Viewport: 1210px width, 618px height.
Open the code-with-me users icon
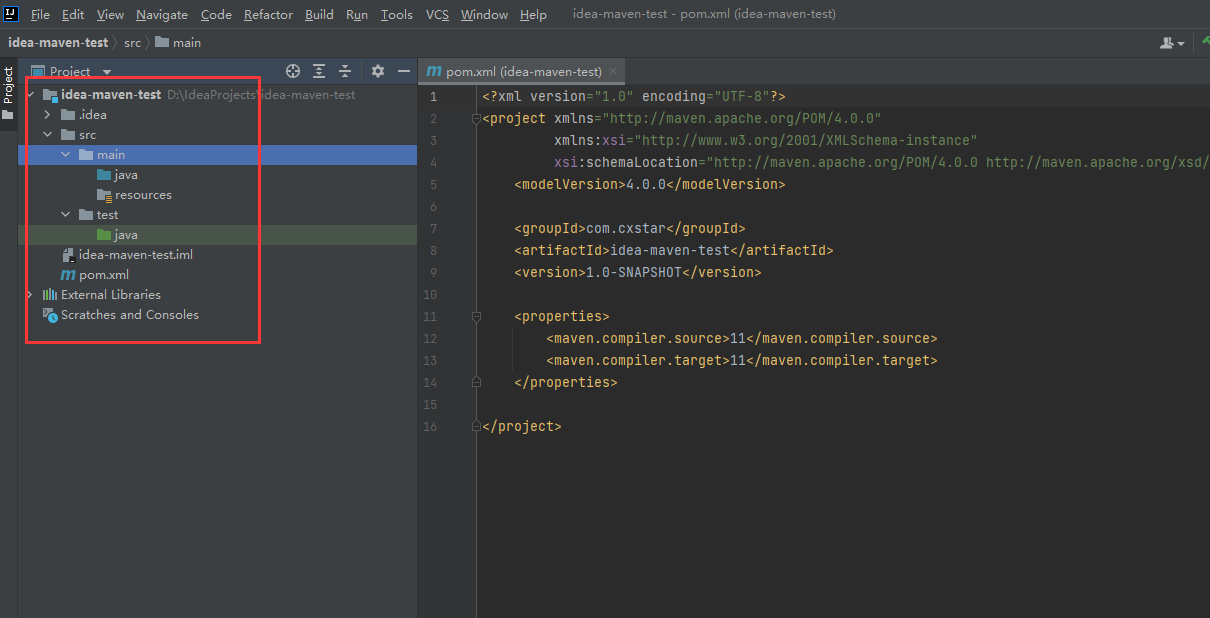1166,42
